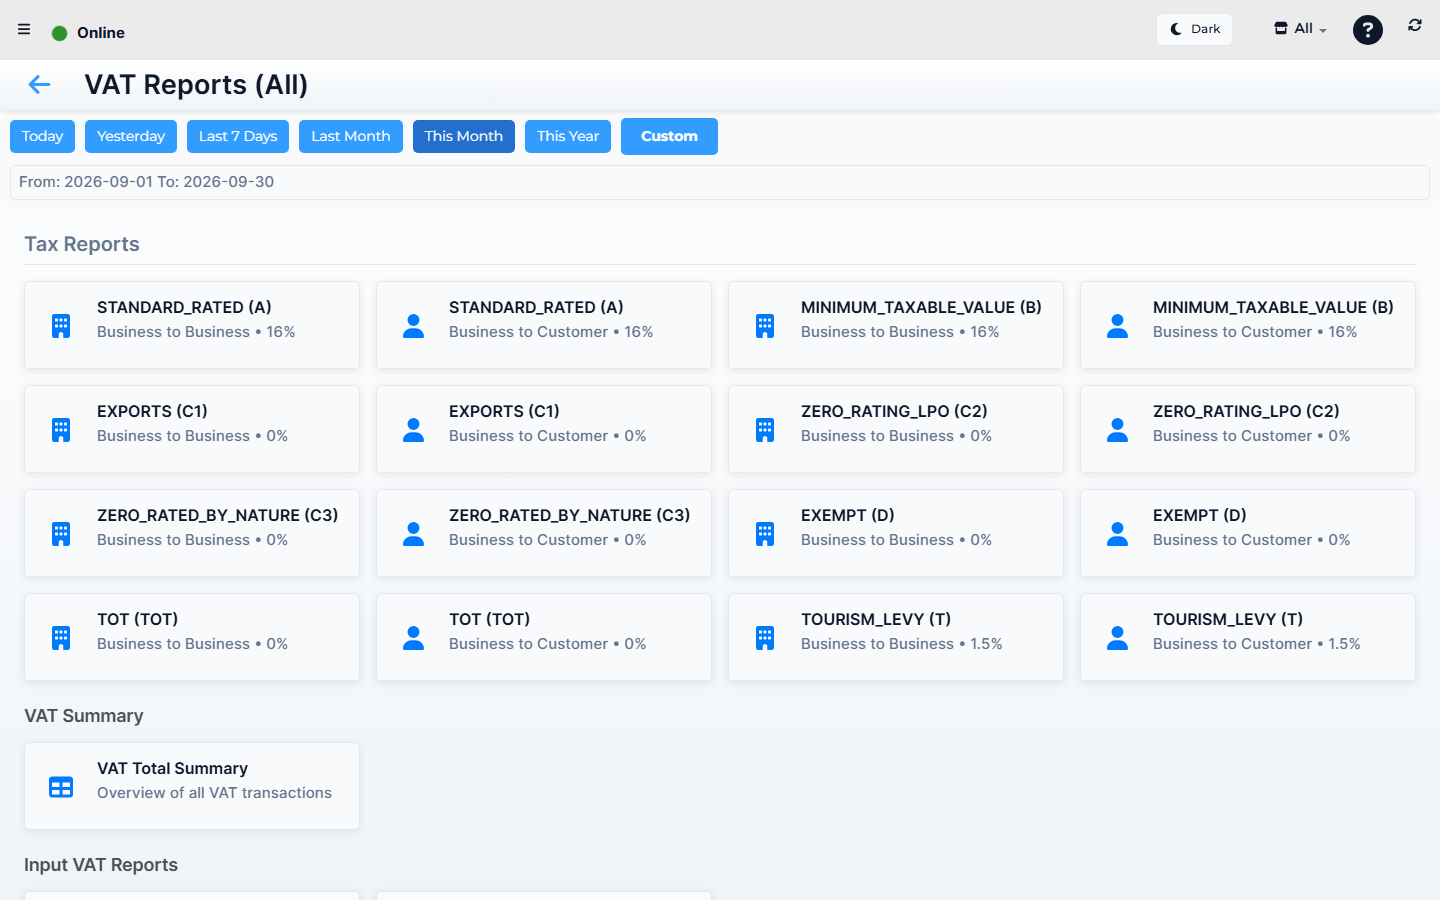Click building icon on EXPORTS (C1) Business to Business

tap(61, 430)
